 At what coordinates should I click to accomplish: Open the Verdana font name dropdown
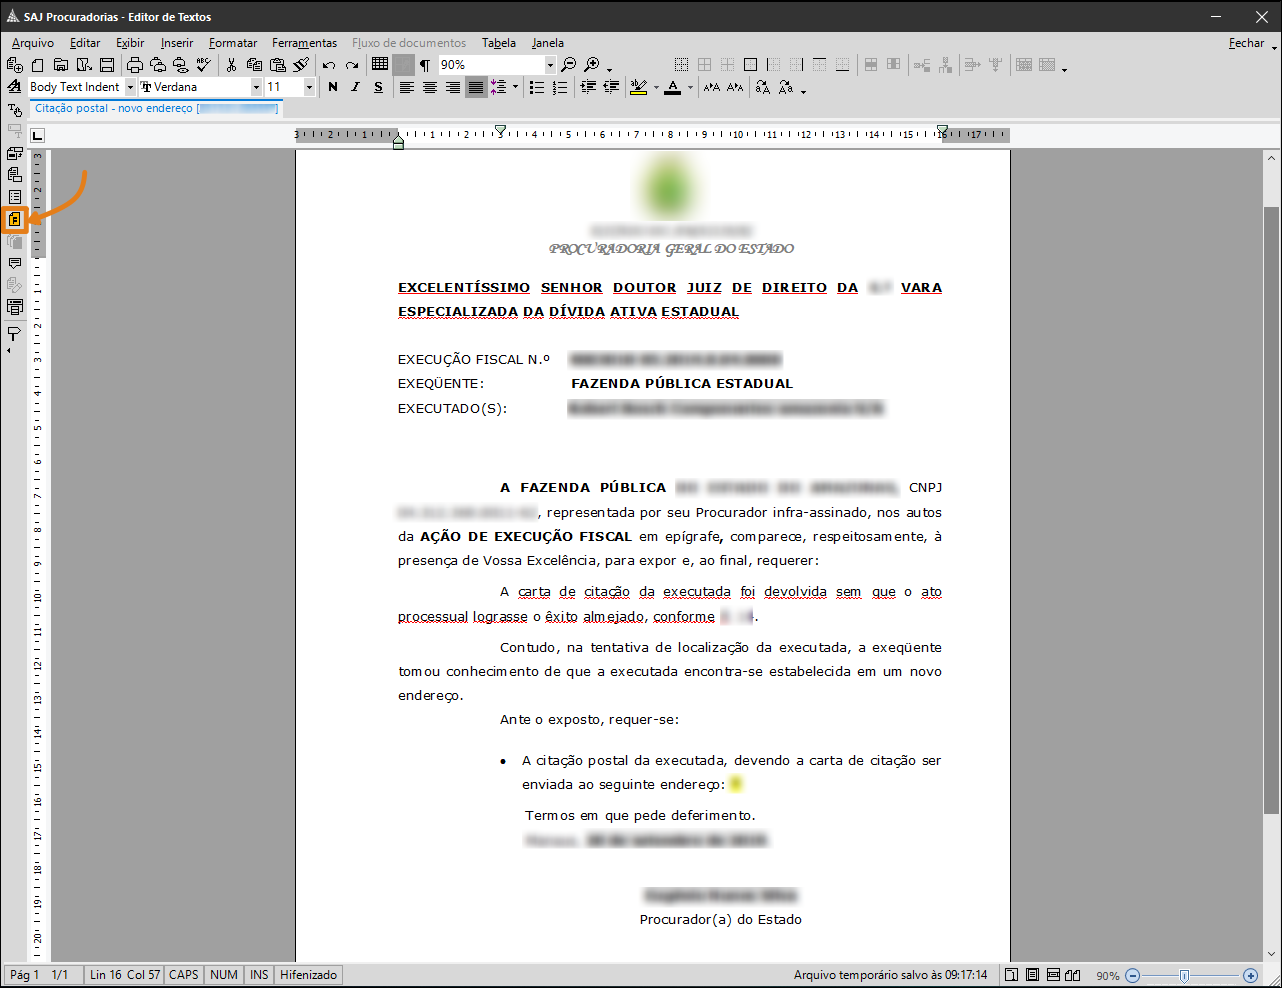tap(256, 87)
